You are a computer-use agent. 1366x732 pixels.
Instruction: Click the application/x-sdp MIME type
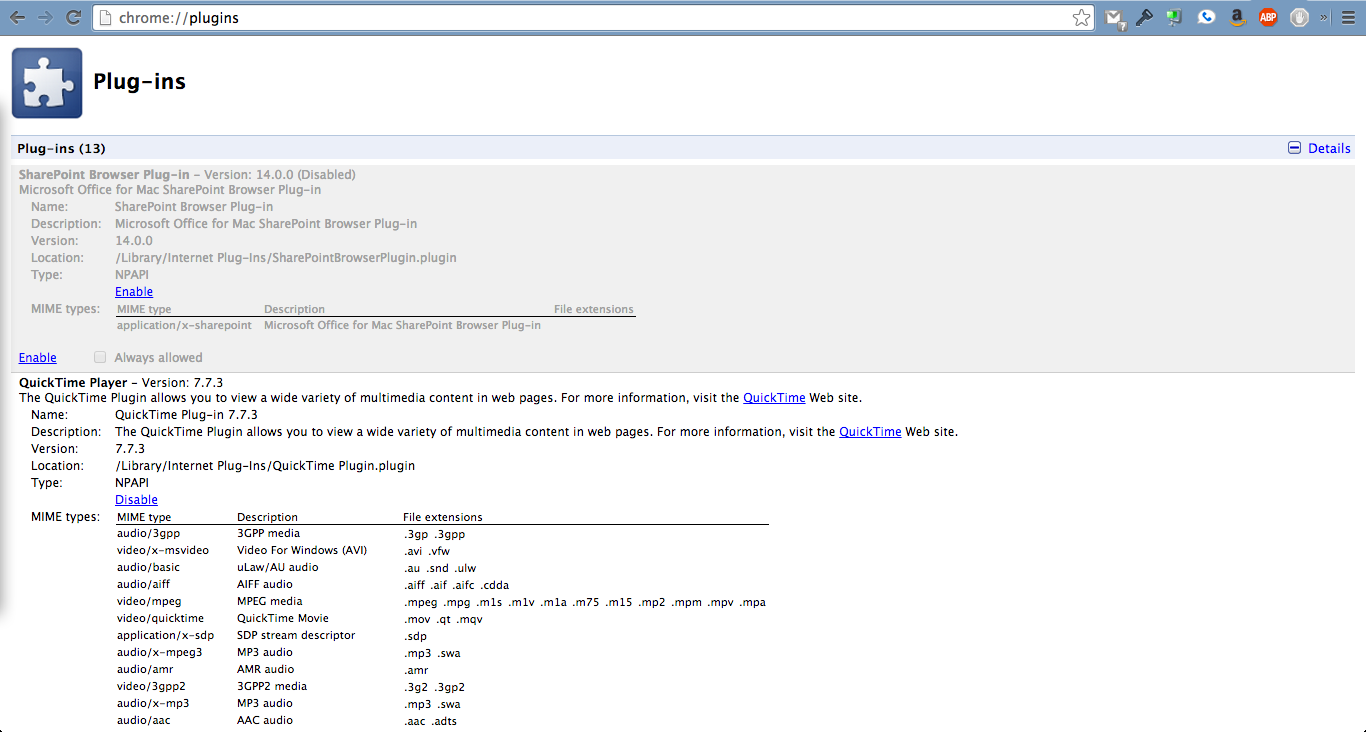[165, 636]
